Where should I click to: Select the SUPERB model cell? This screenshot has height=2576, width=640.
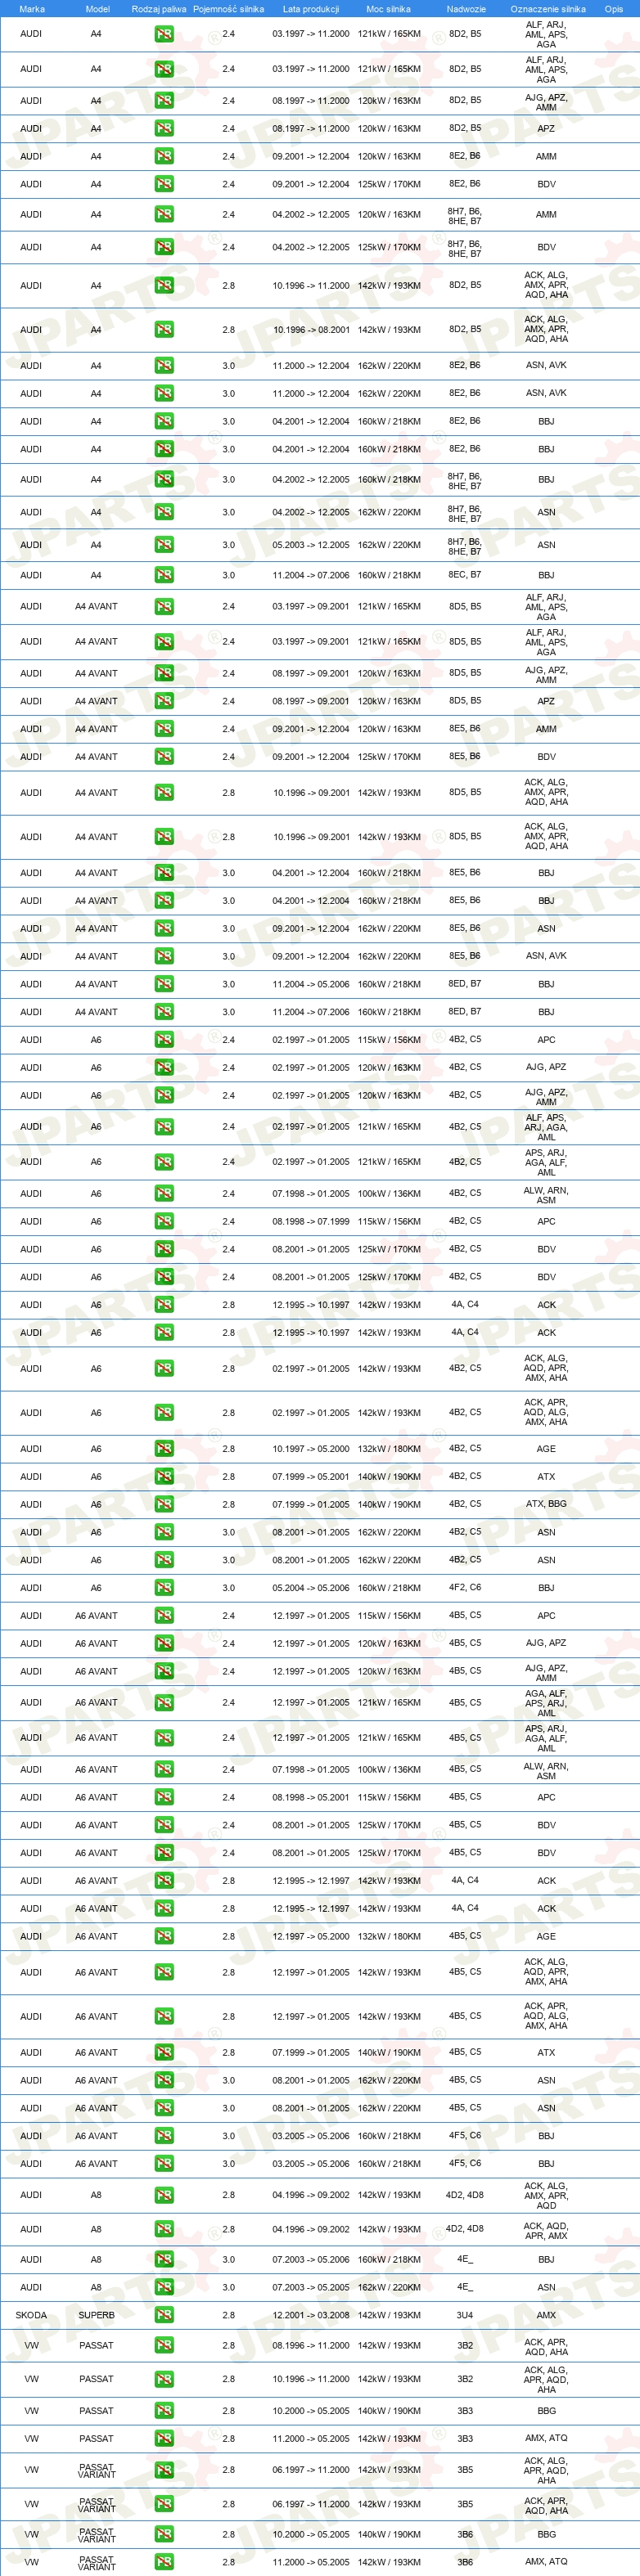click(96, 2315)
